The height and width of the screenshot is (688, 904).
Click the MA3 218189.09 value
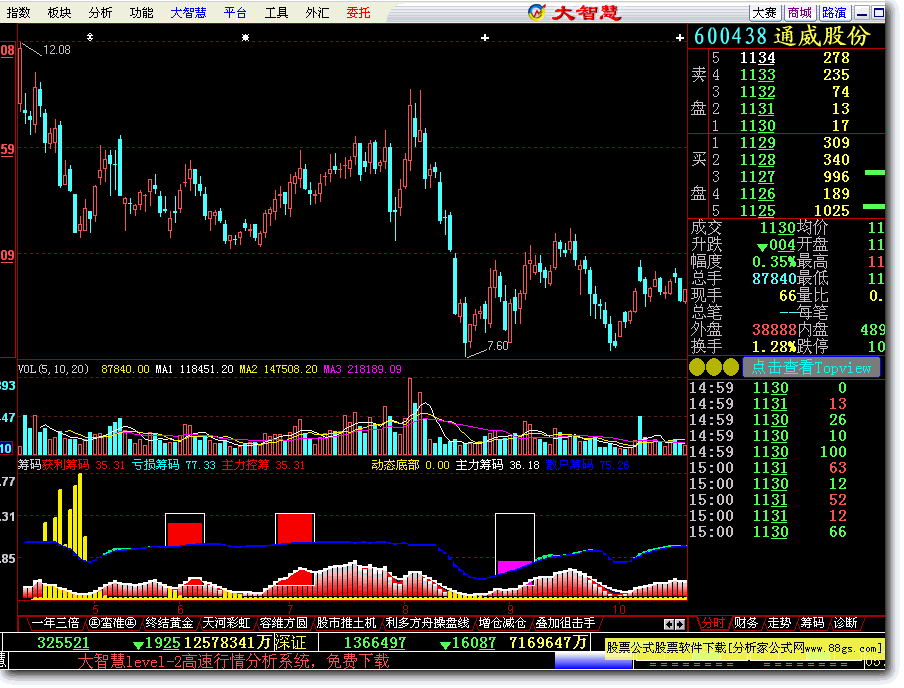[362, 369]
